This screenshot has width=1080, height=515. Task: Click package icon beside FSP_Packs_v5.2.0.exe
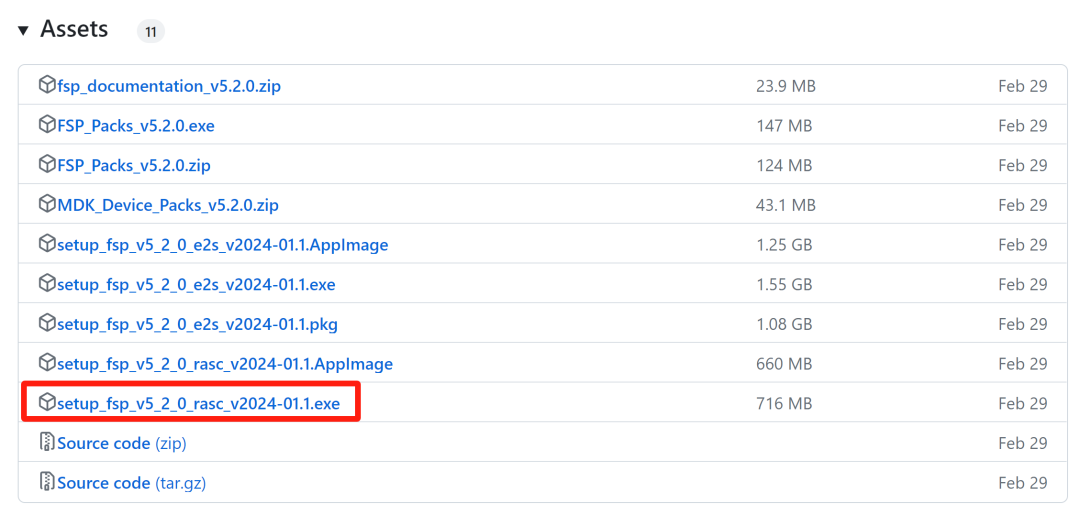(x=47, y=125)
